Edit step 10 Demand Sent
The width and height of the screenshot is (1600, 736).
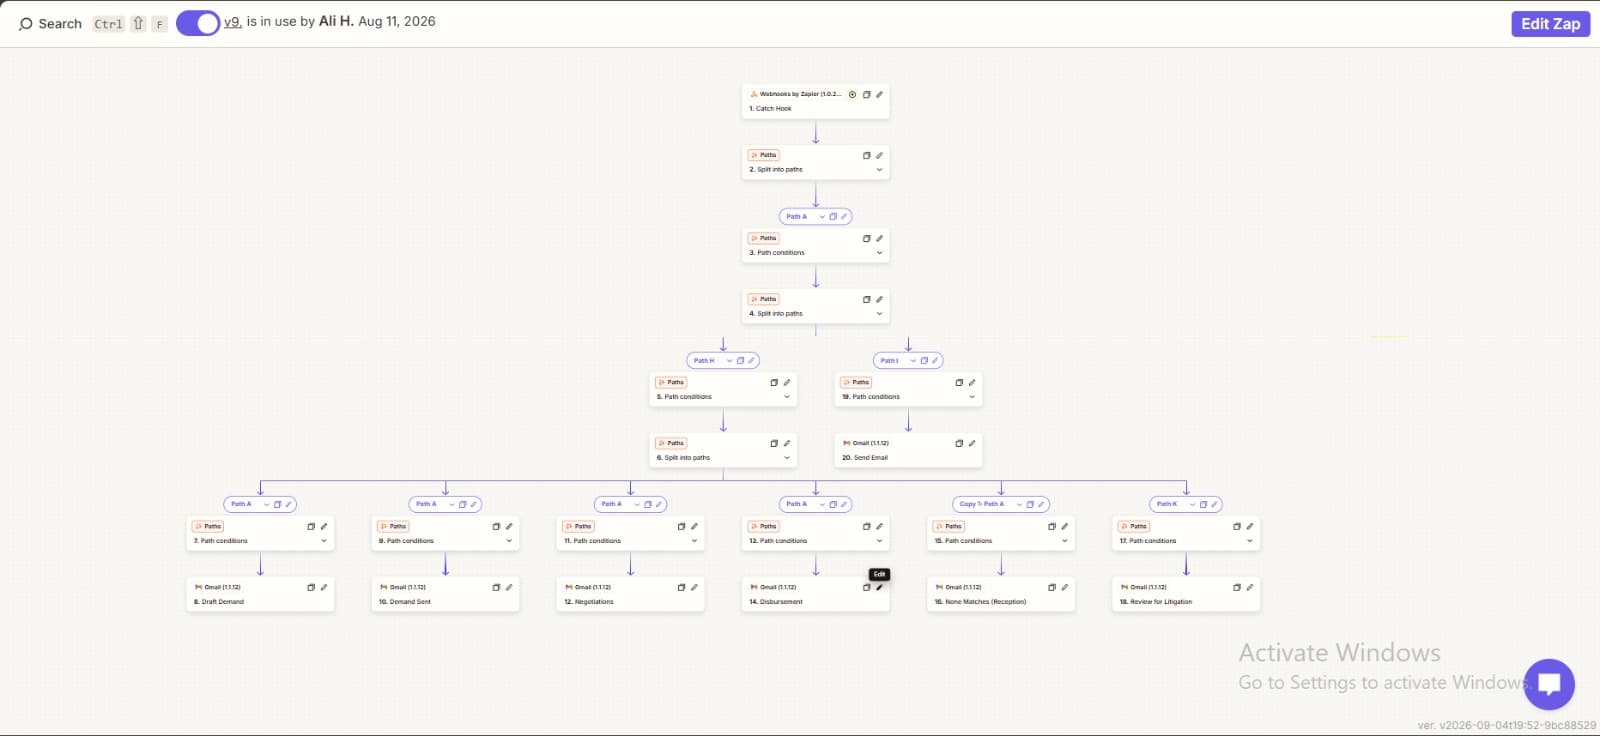tap(509, 587)
